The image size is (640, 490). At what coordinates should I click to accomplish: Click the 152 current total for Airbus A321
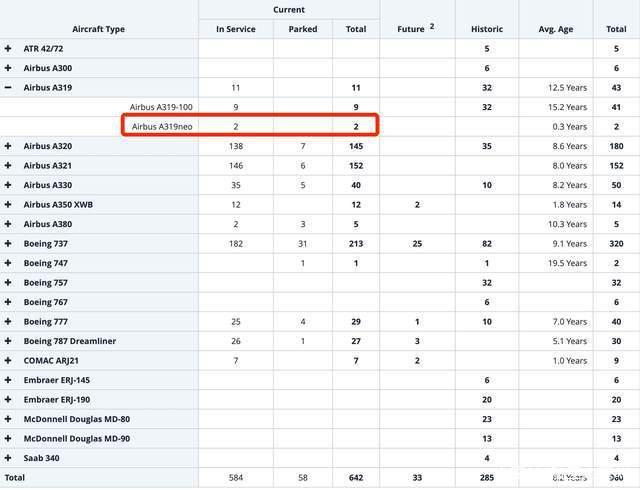[x=356, y=166]
